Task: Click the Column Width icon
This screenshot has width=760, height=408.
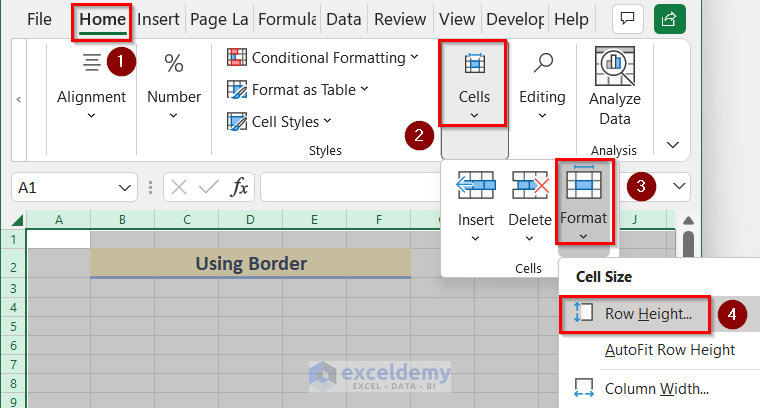Action: coord(584,388)
